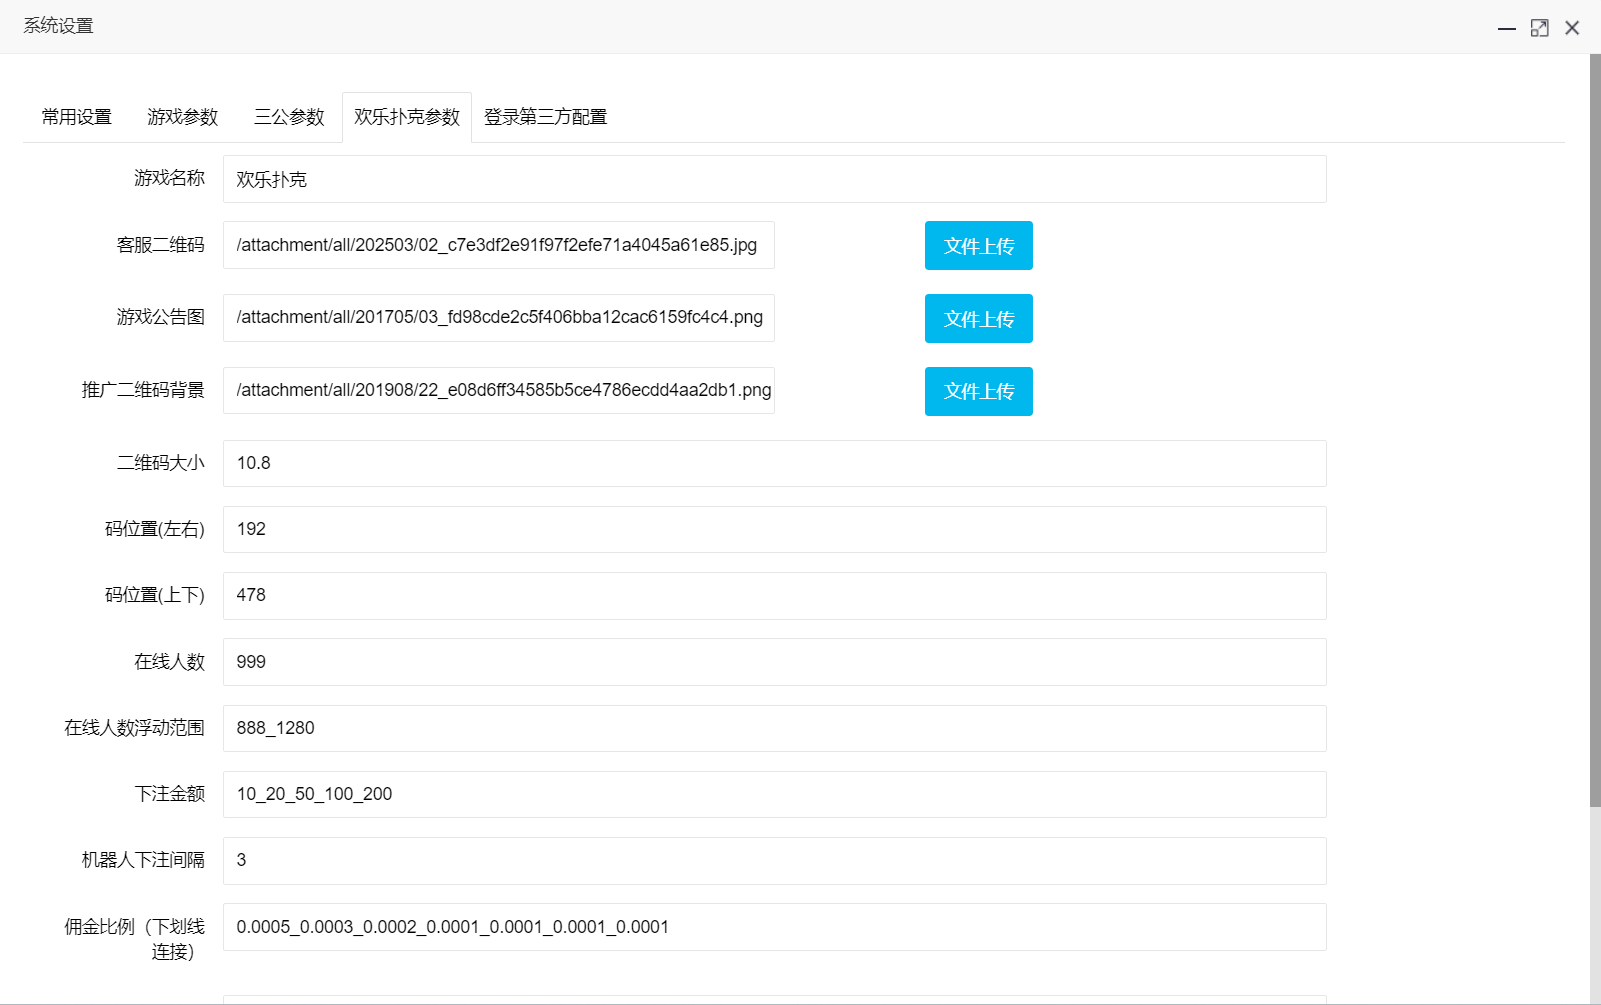Image resolution: width=1601 pixels, height=1005 pixels.
Task: Open the 登录第三方配置 tab
Action: 545,117
